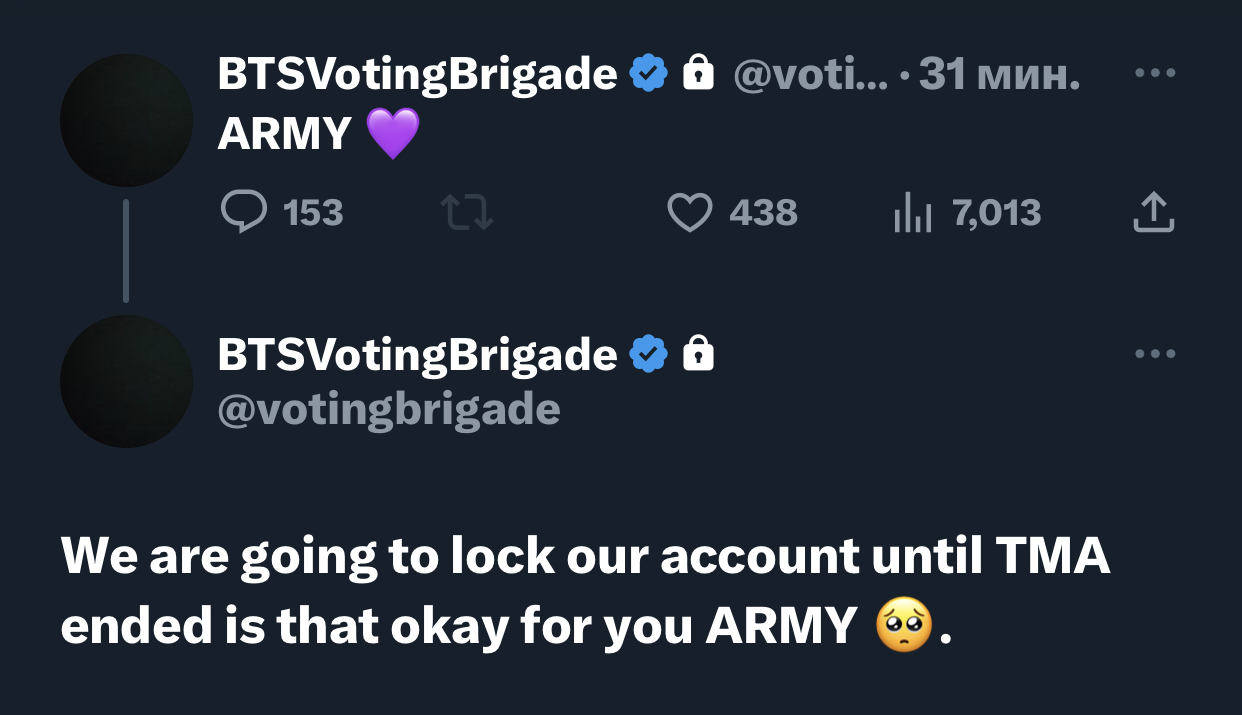Click the 31 мин. timestamp

tap(999, 74)
